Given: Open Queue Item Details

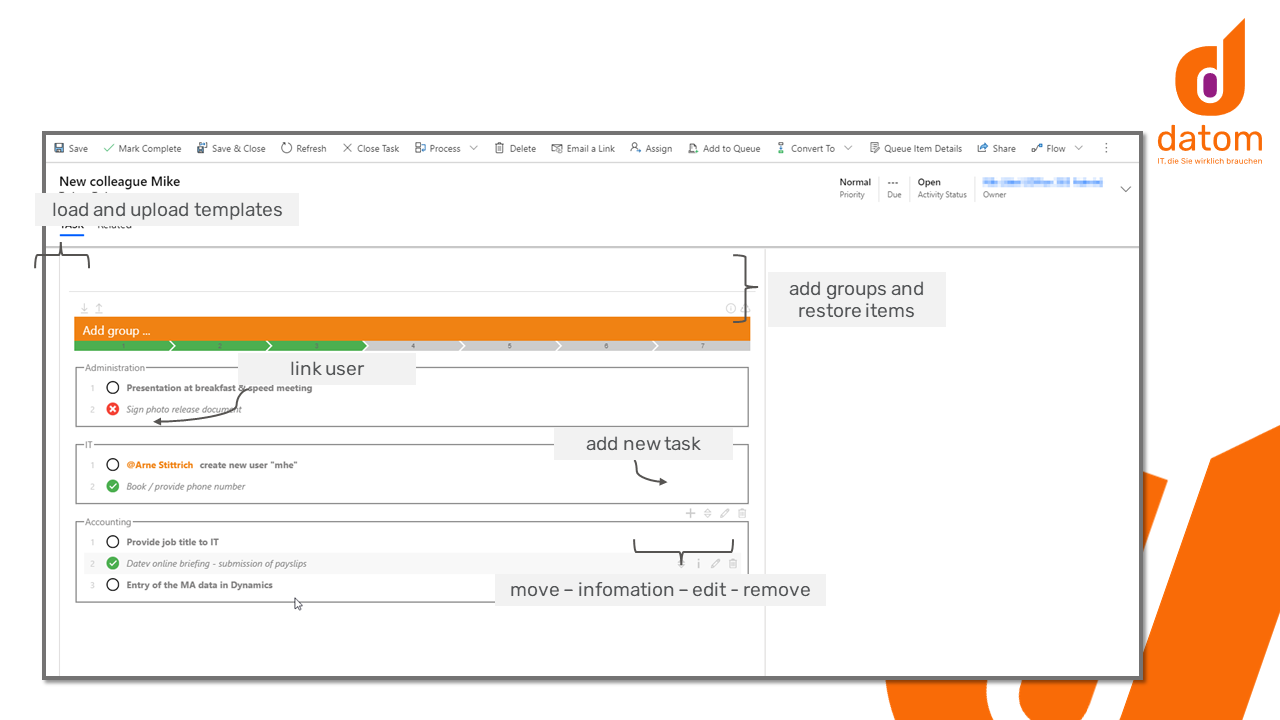Looking at the screenshot, I should [x=916, y=148].
